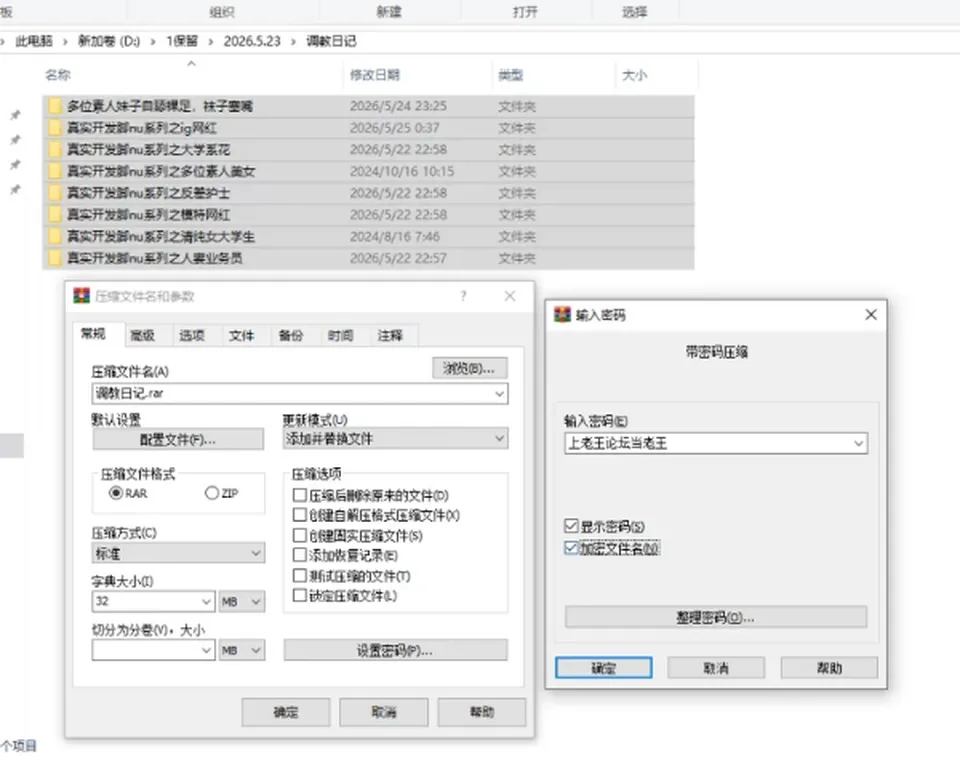
Task: Open the password history dropdown arrow
Action: [x=858, y=443]
